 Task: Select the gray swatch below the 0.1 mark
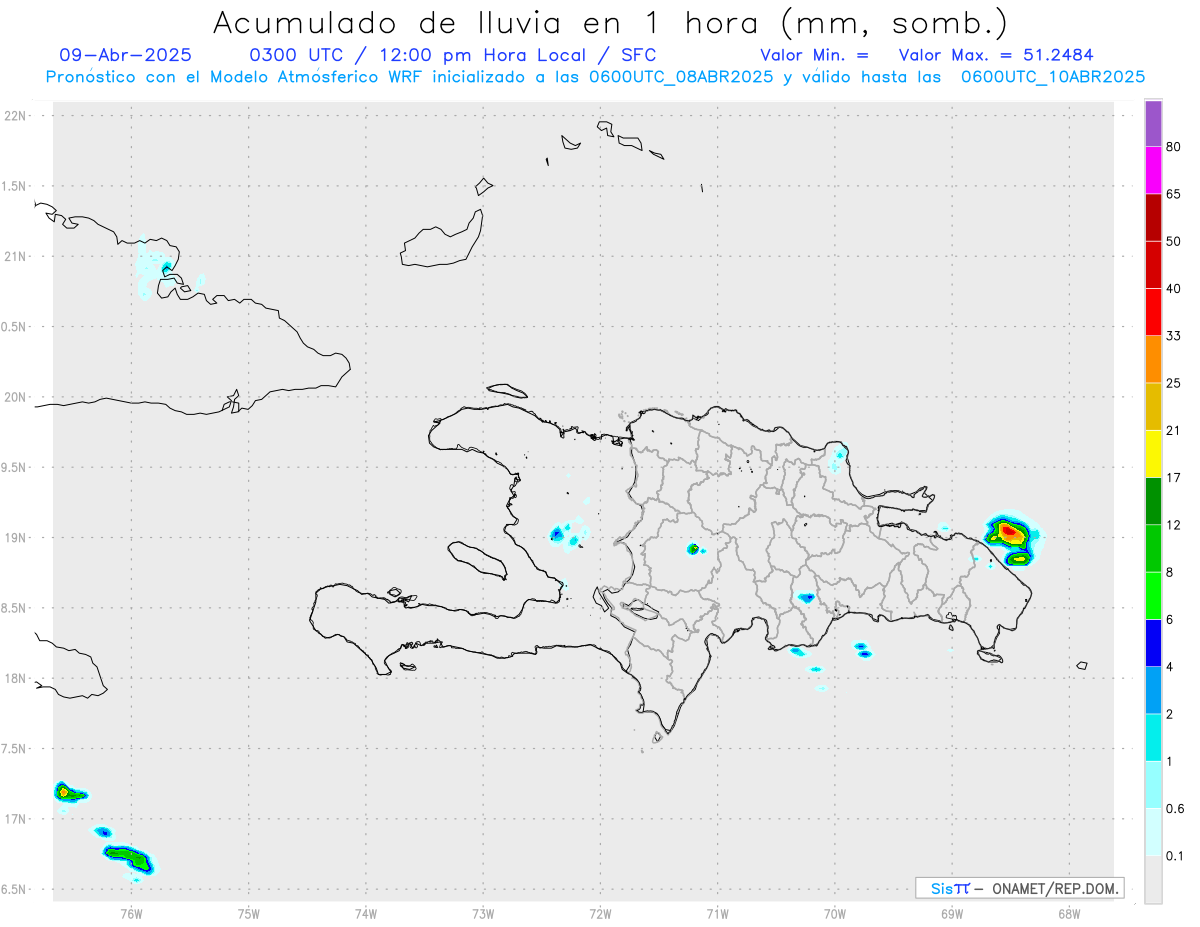[x=1153, y=878]
